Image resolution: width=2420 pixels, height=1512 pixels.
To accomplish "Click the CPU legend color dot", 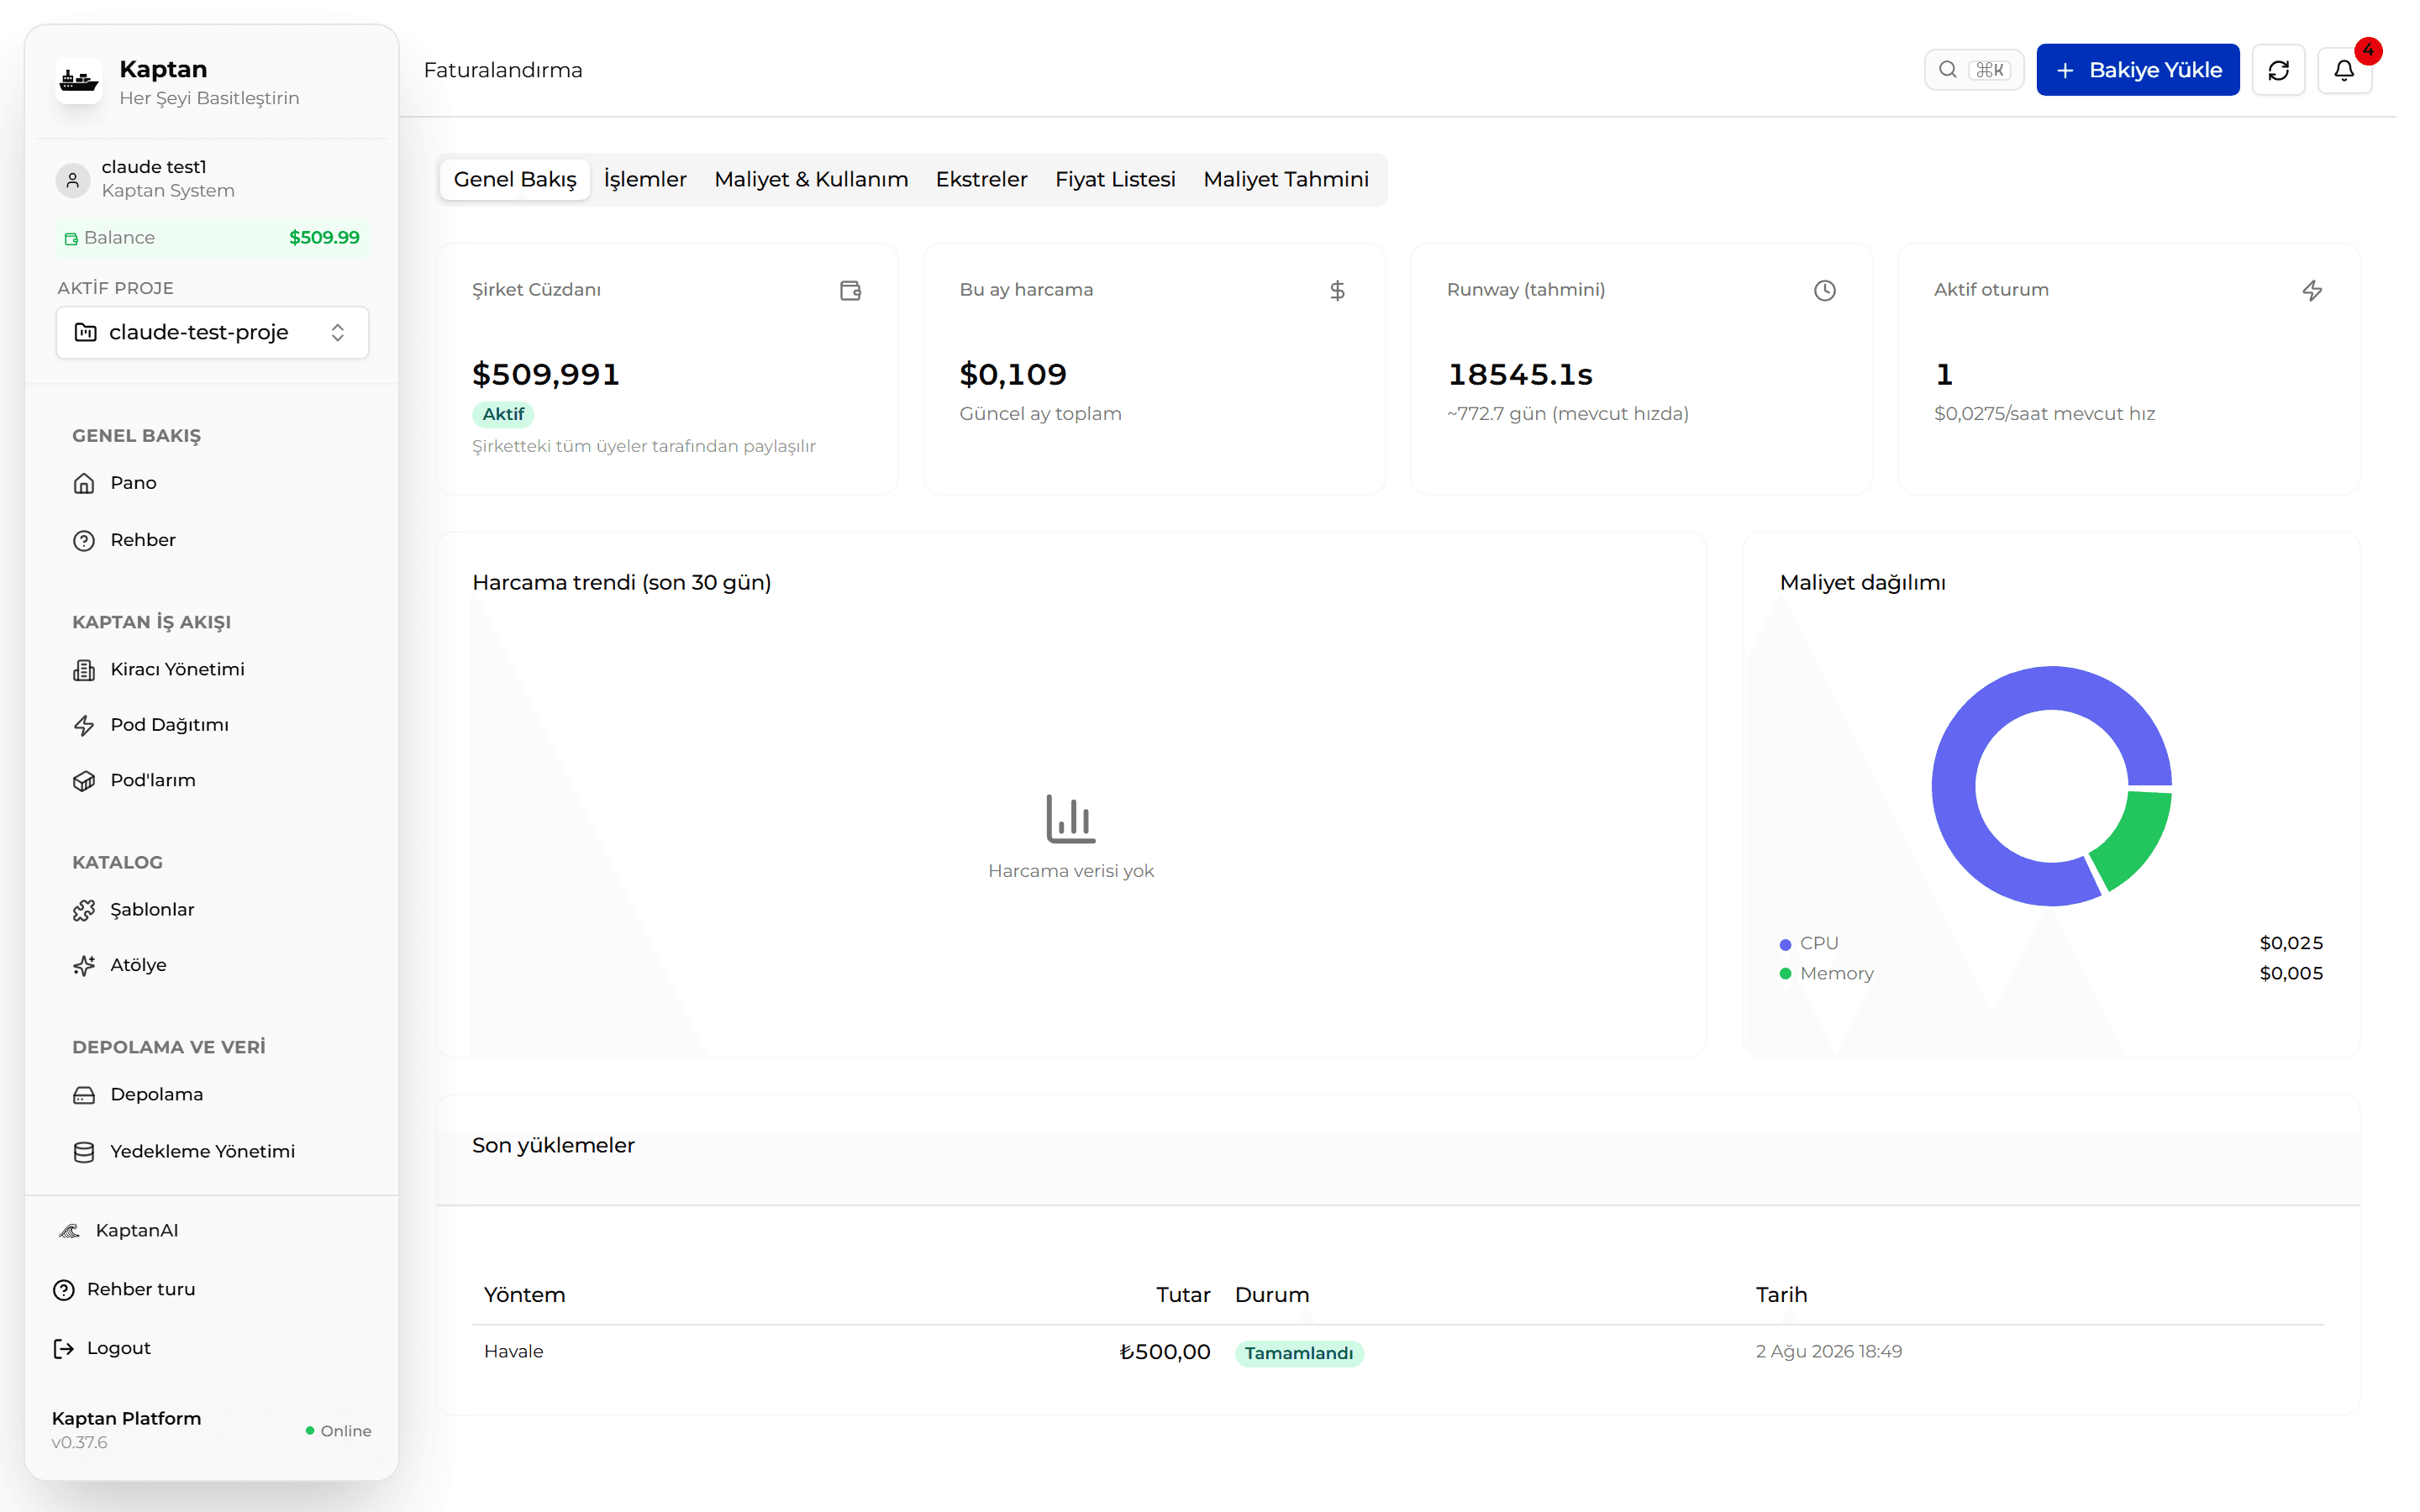I will pyautogui.click(x=1785, y=945).
